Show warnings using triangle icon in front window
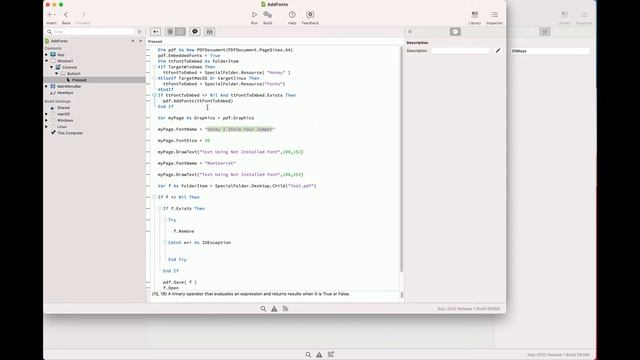 pos(274,309)
